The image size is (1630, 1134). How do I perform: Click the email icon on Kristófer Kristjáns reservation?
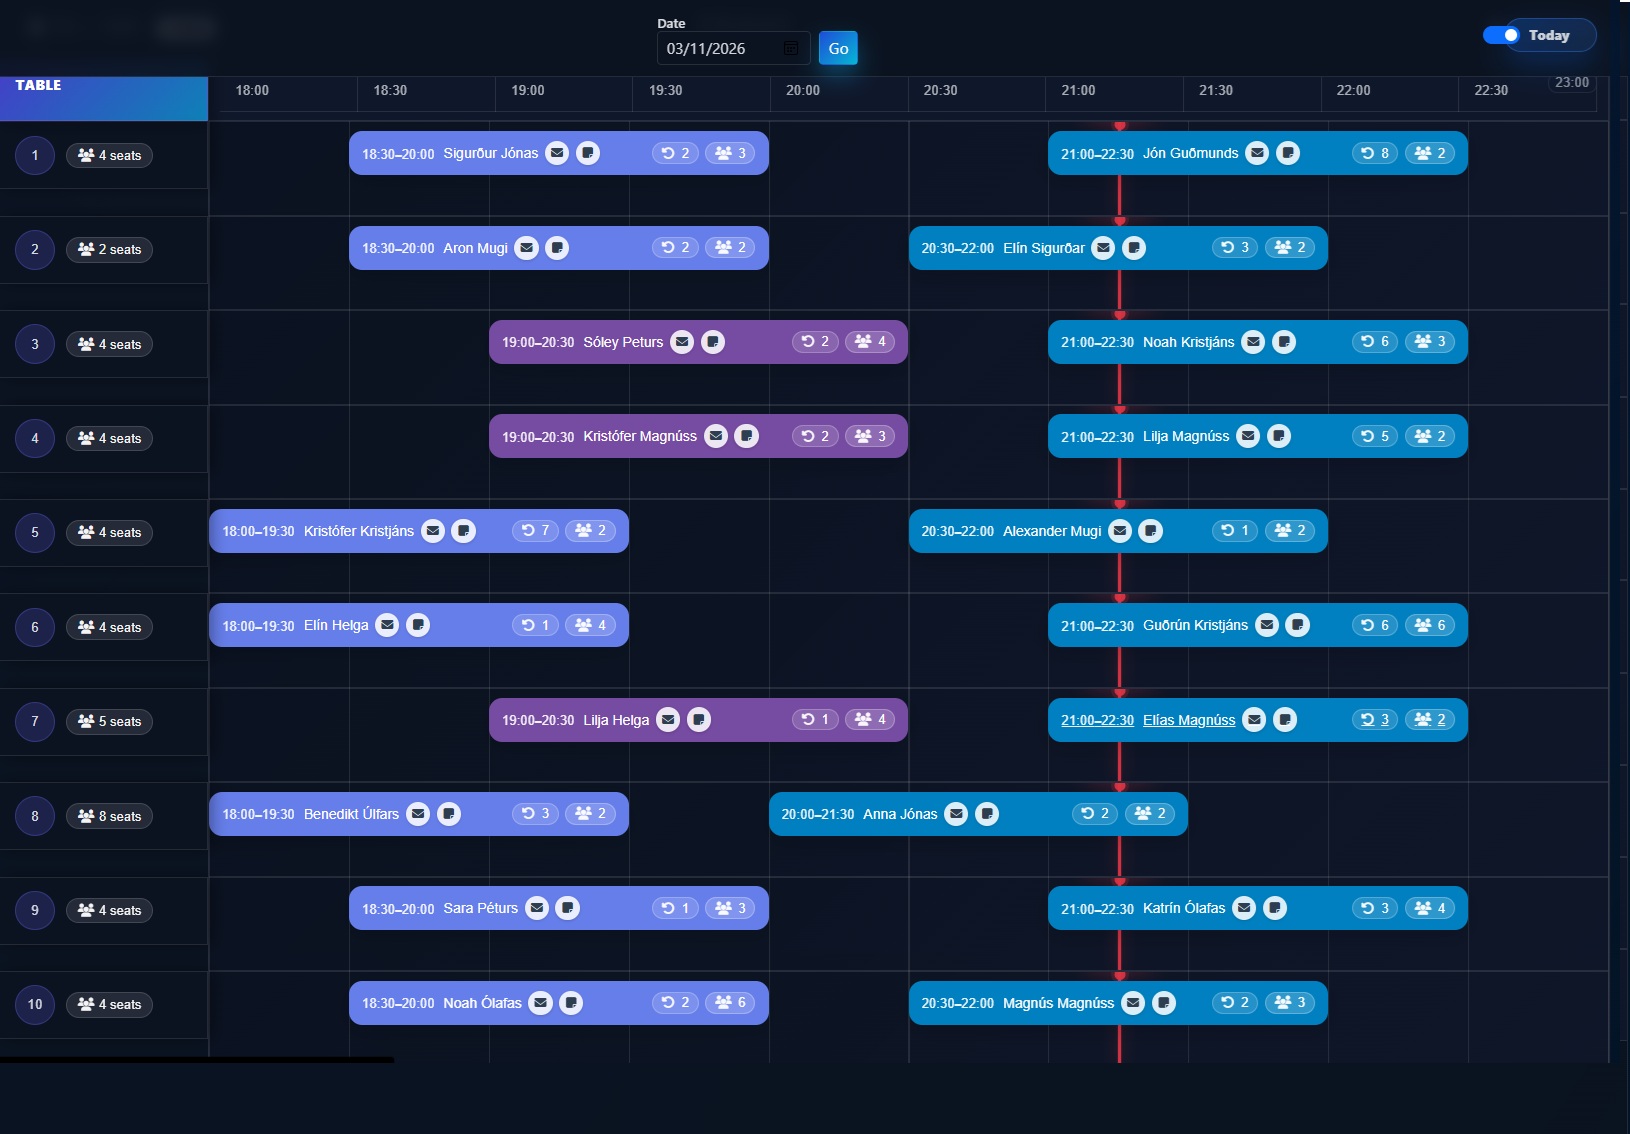(433, 531)
